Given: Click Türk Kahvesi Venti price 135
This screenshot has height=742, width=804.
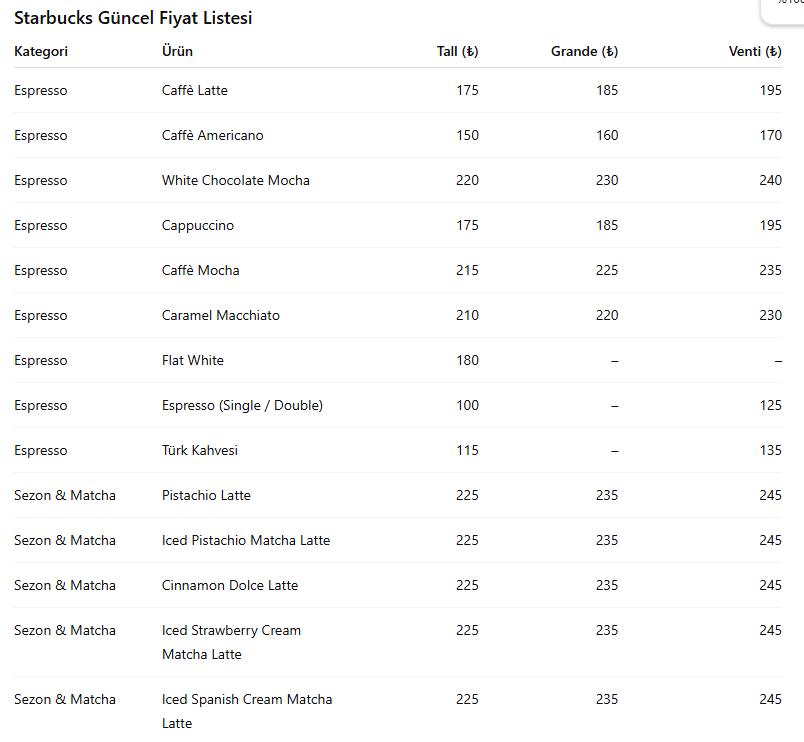Looking at the screenshot, I should point(770,451).
